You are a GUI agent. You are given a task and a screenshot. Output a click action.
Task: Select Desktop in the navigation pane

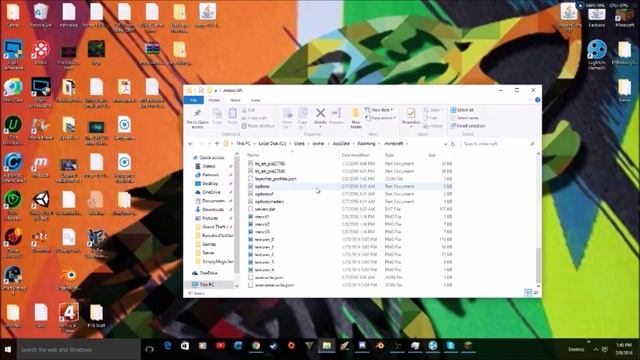(x=210, y=184)
